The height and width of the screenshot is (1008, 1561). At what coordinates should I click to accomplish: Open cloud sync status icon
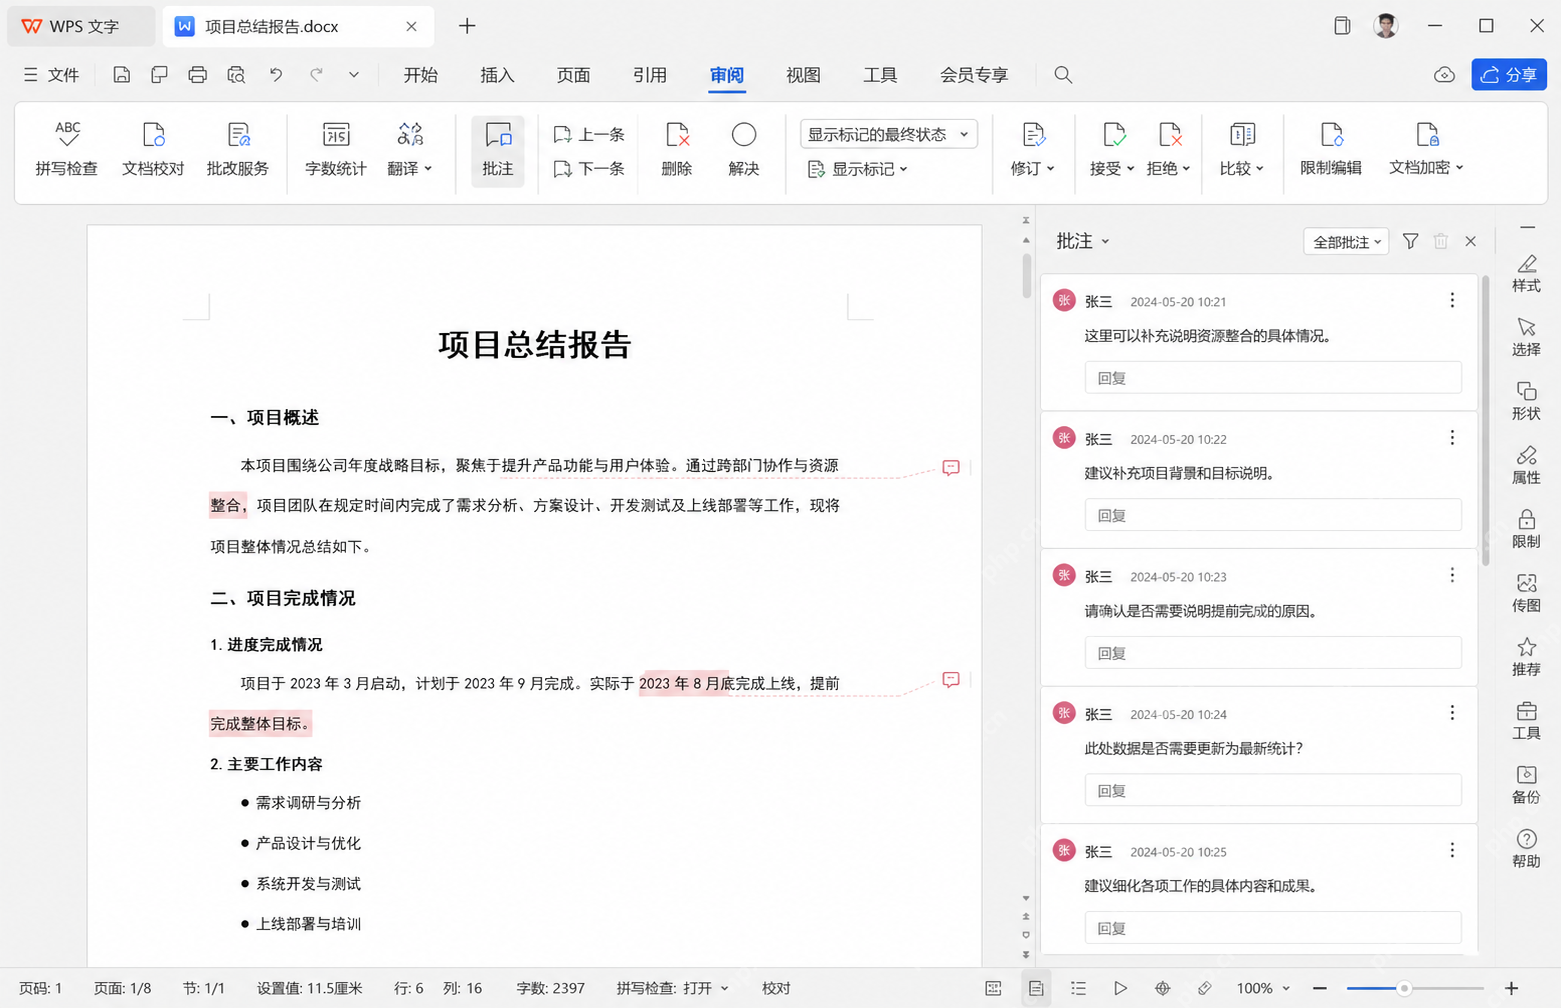(1444, 75)
